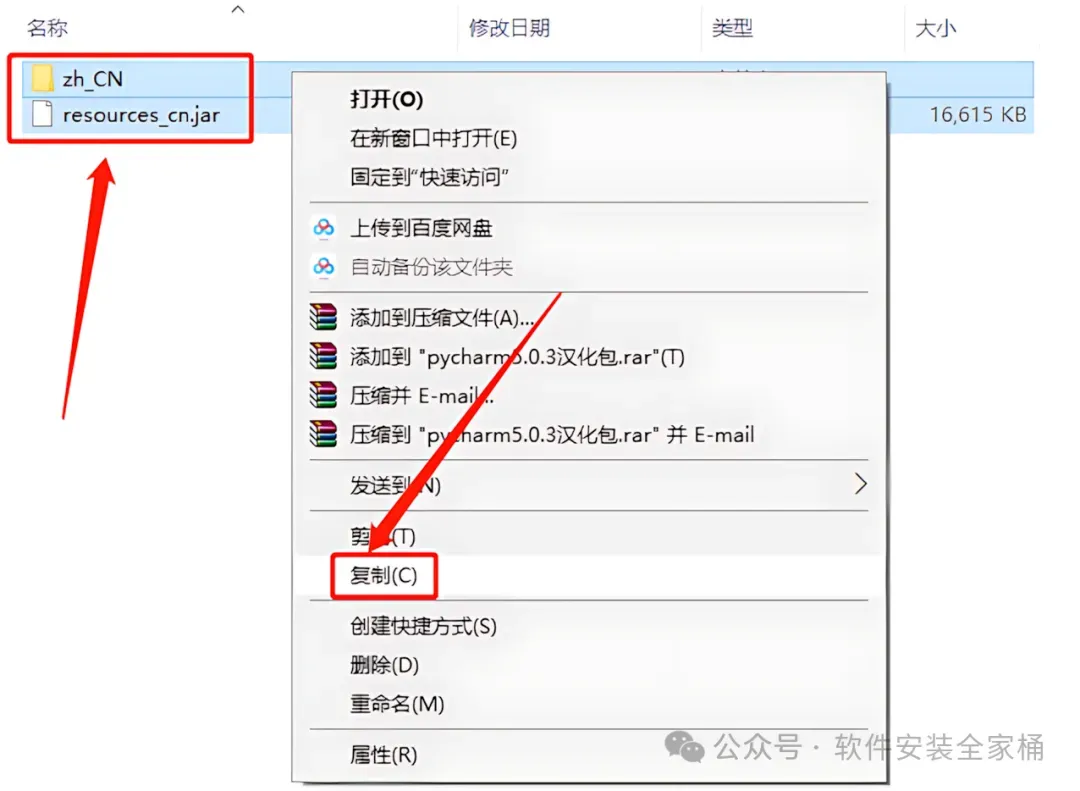This screenshot has width=1080, height=791.
Task: Click the auto-backup folder Baidu icon
Action: (x=324, y=266)
